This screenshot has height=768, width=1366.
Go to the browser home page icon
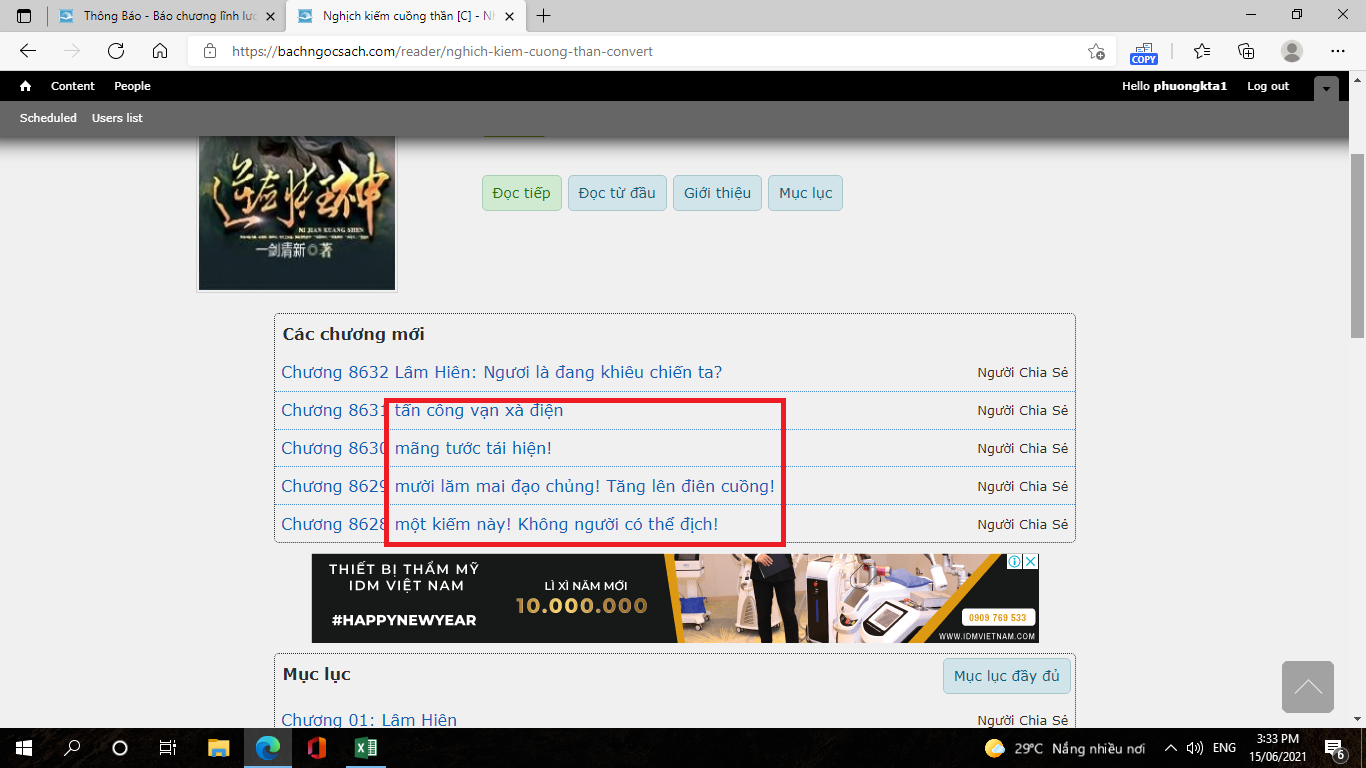pyautogui.click(x=160, y=51)
